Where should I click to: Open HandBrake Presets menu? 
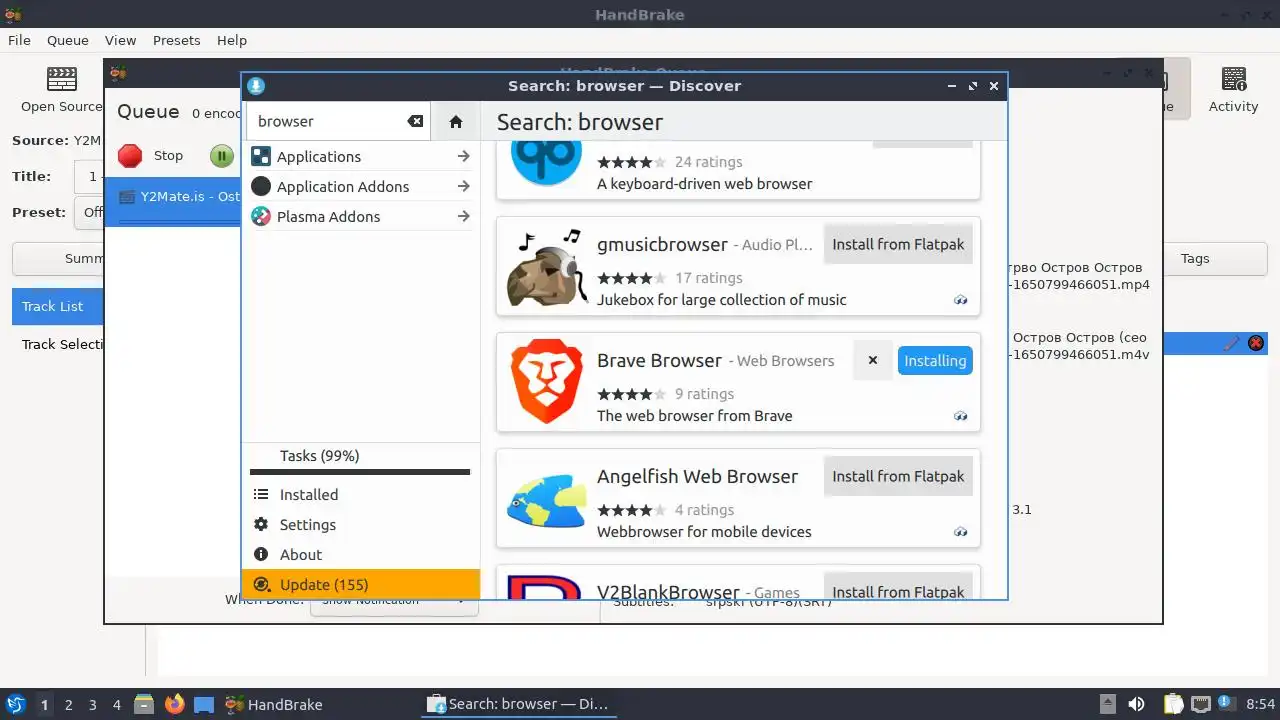(177, 40)
